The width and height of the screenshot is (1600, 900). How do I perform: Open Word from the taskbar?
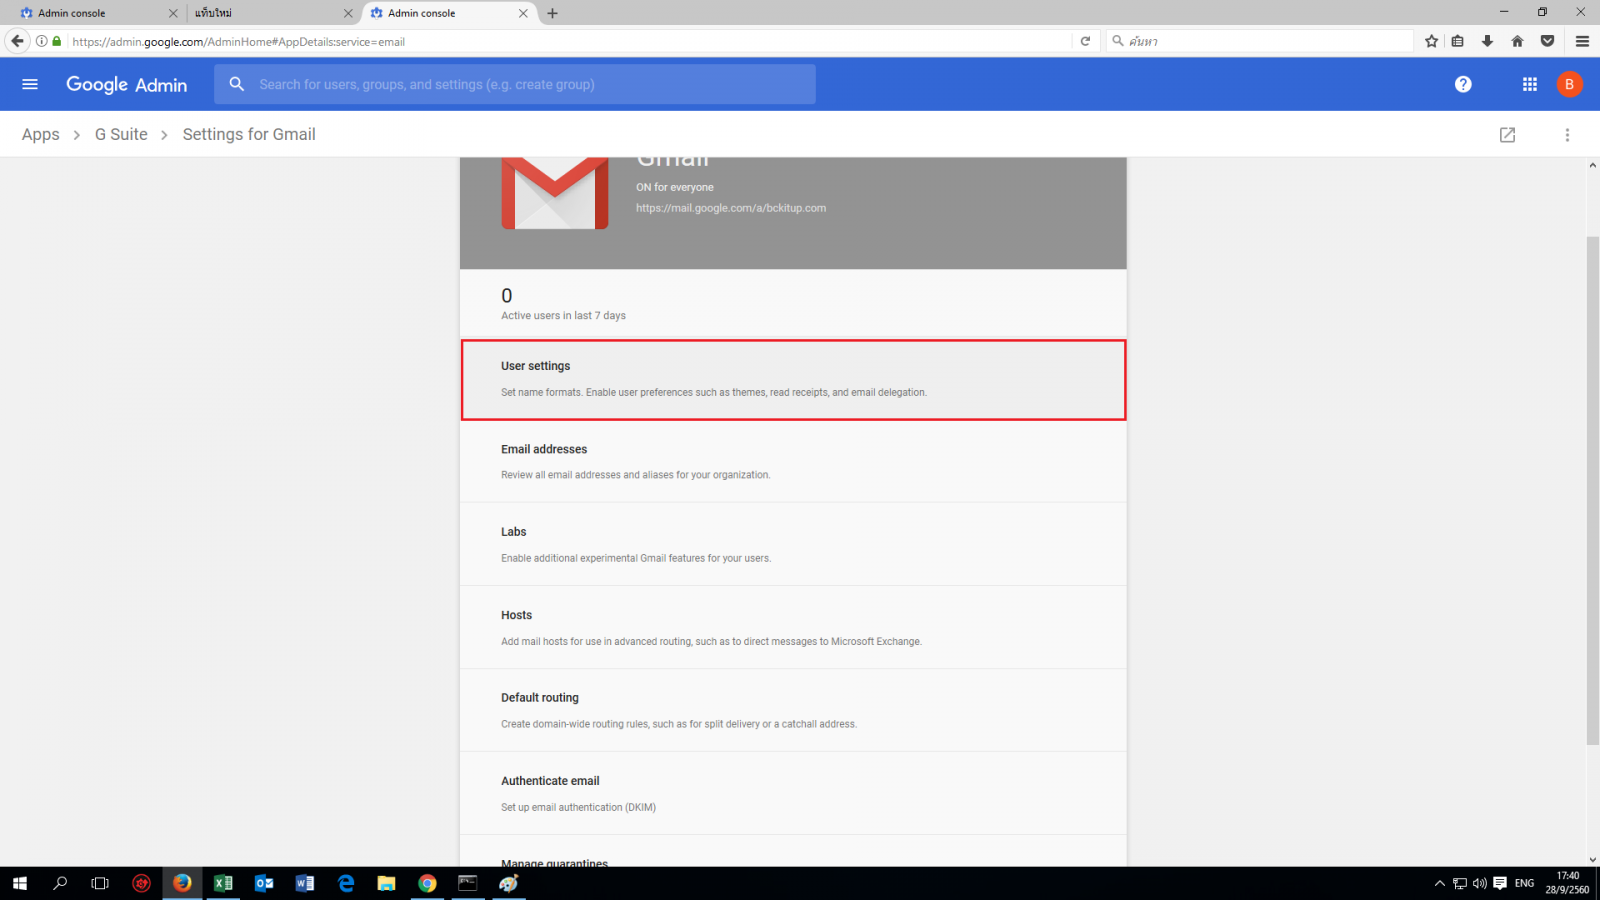click(305, 883)
